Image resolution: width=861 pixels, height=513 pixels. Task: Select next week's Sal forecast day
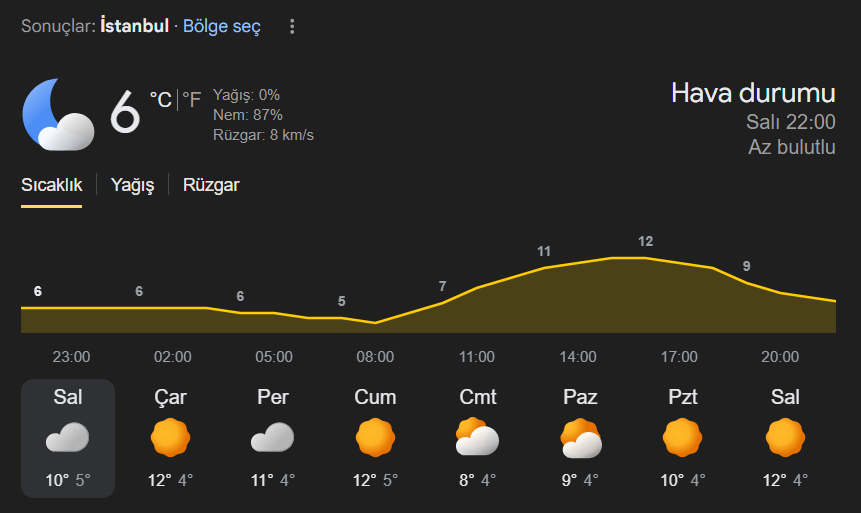(x=785, y=438)
